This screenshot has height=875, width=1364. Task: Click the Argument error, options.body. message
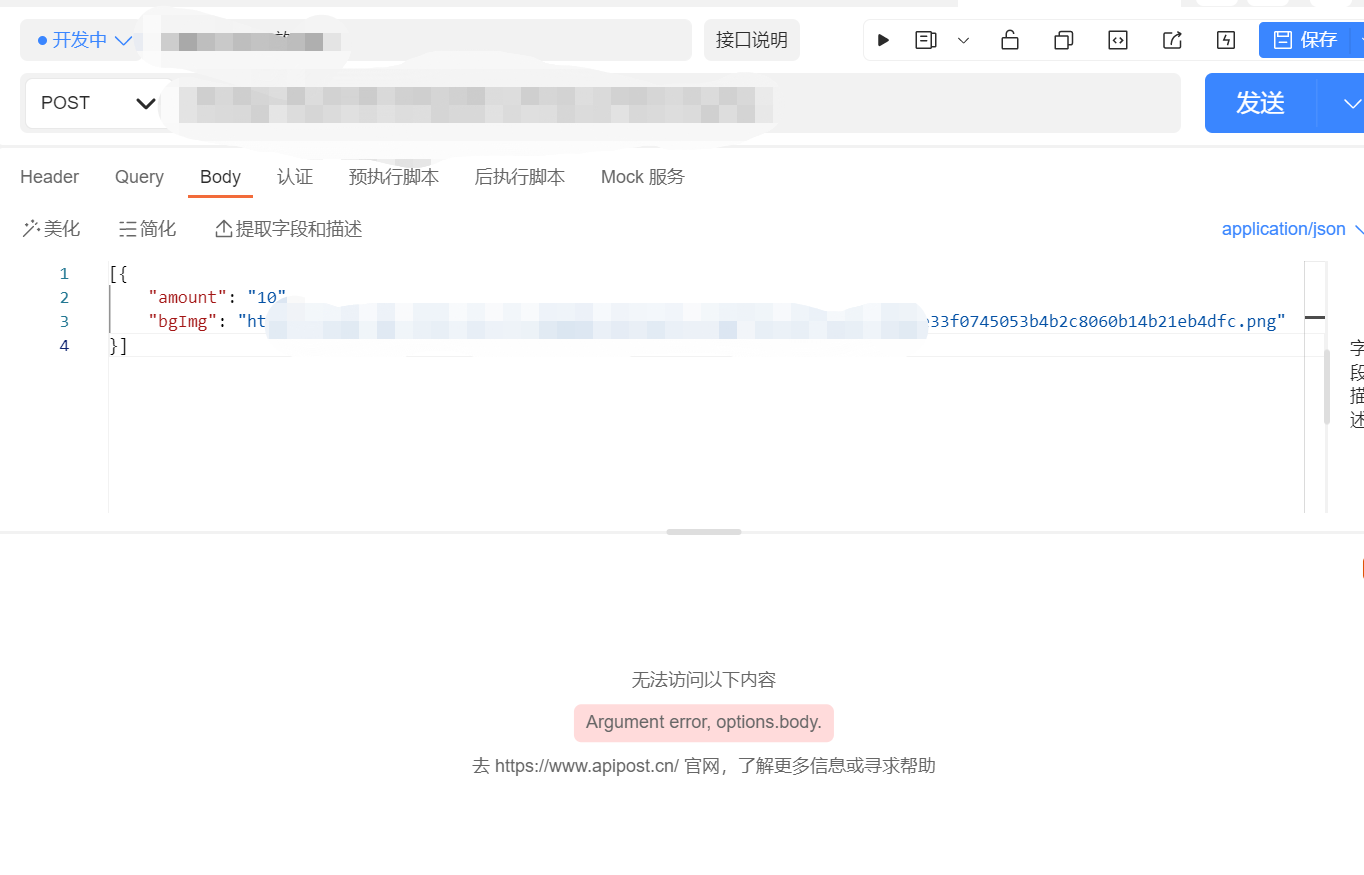pyautogui.click(x=704, y=722)
